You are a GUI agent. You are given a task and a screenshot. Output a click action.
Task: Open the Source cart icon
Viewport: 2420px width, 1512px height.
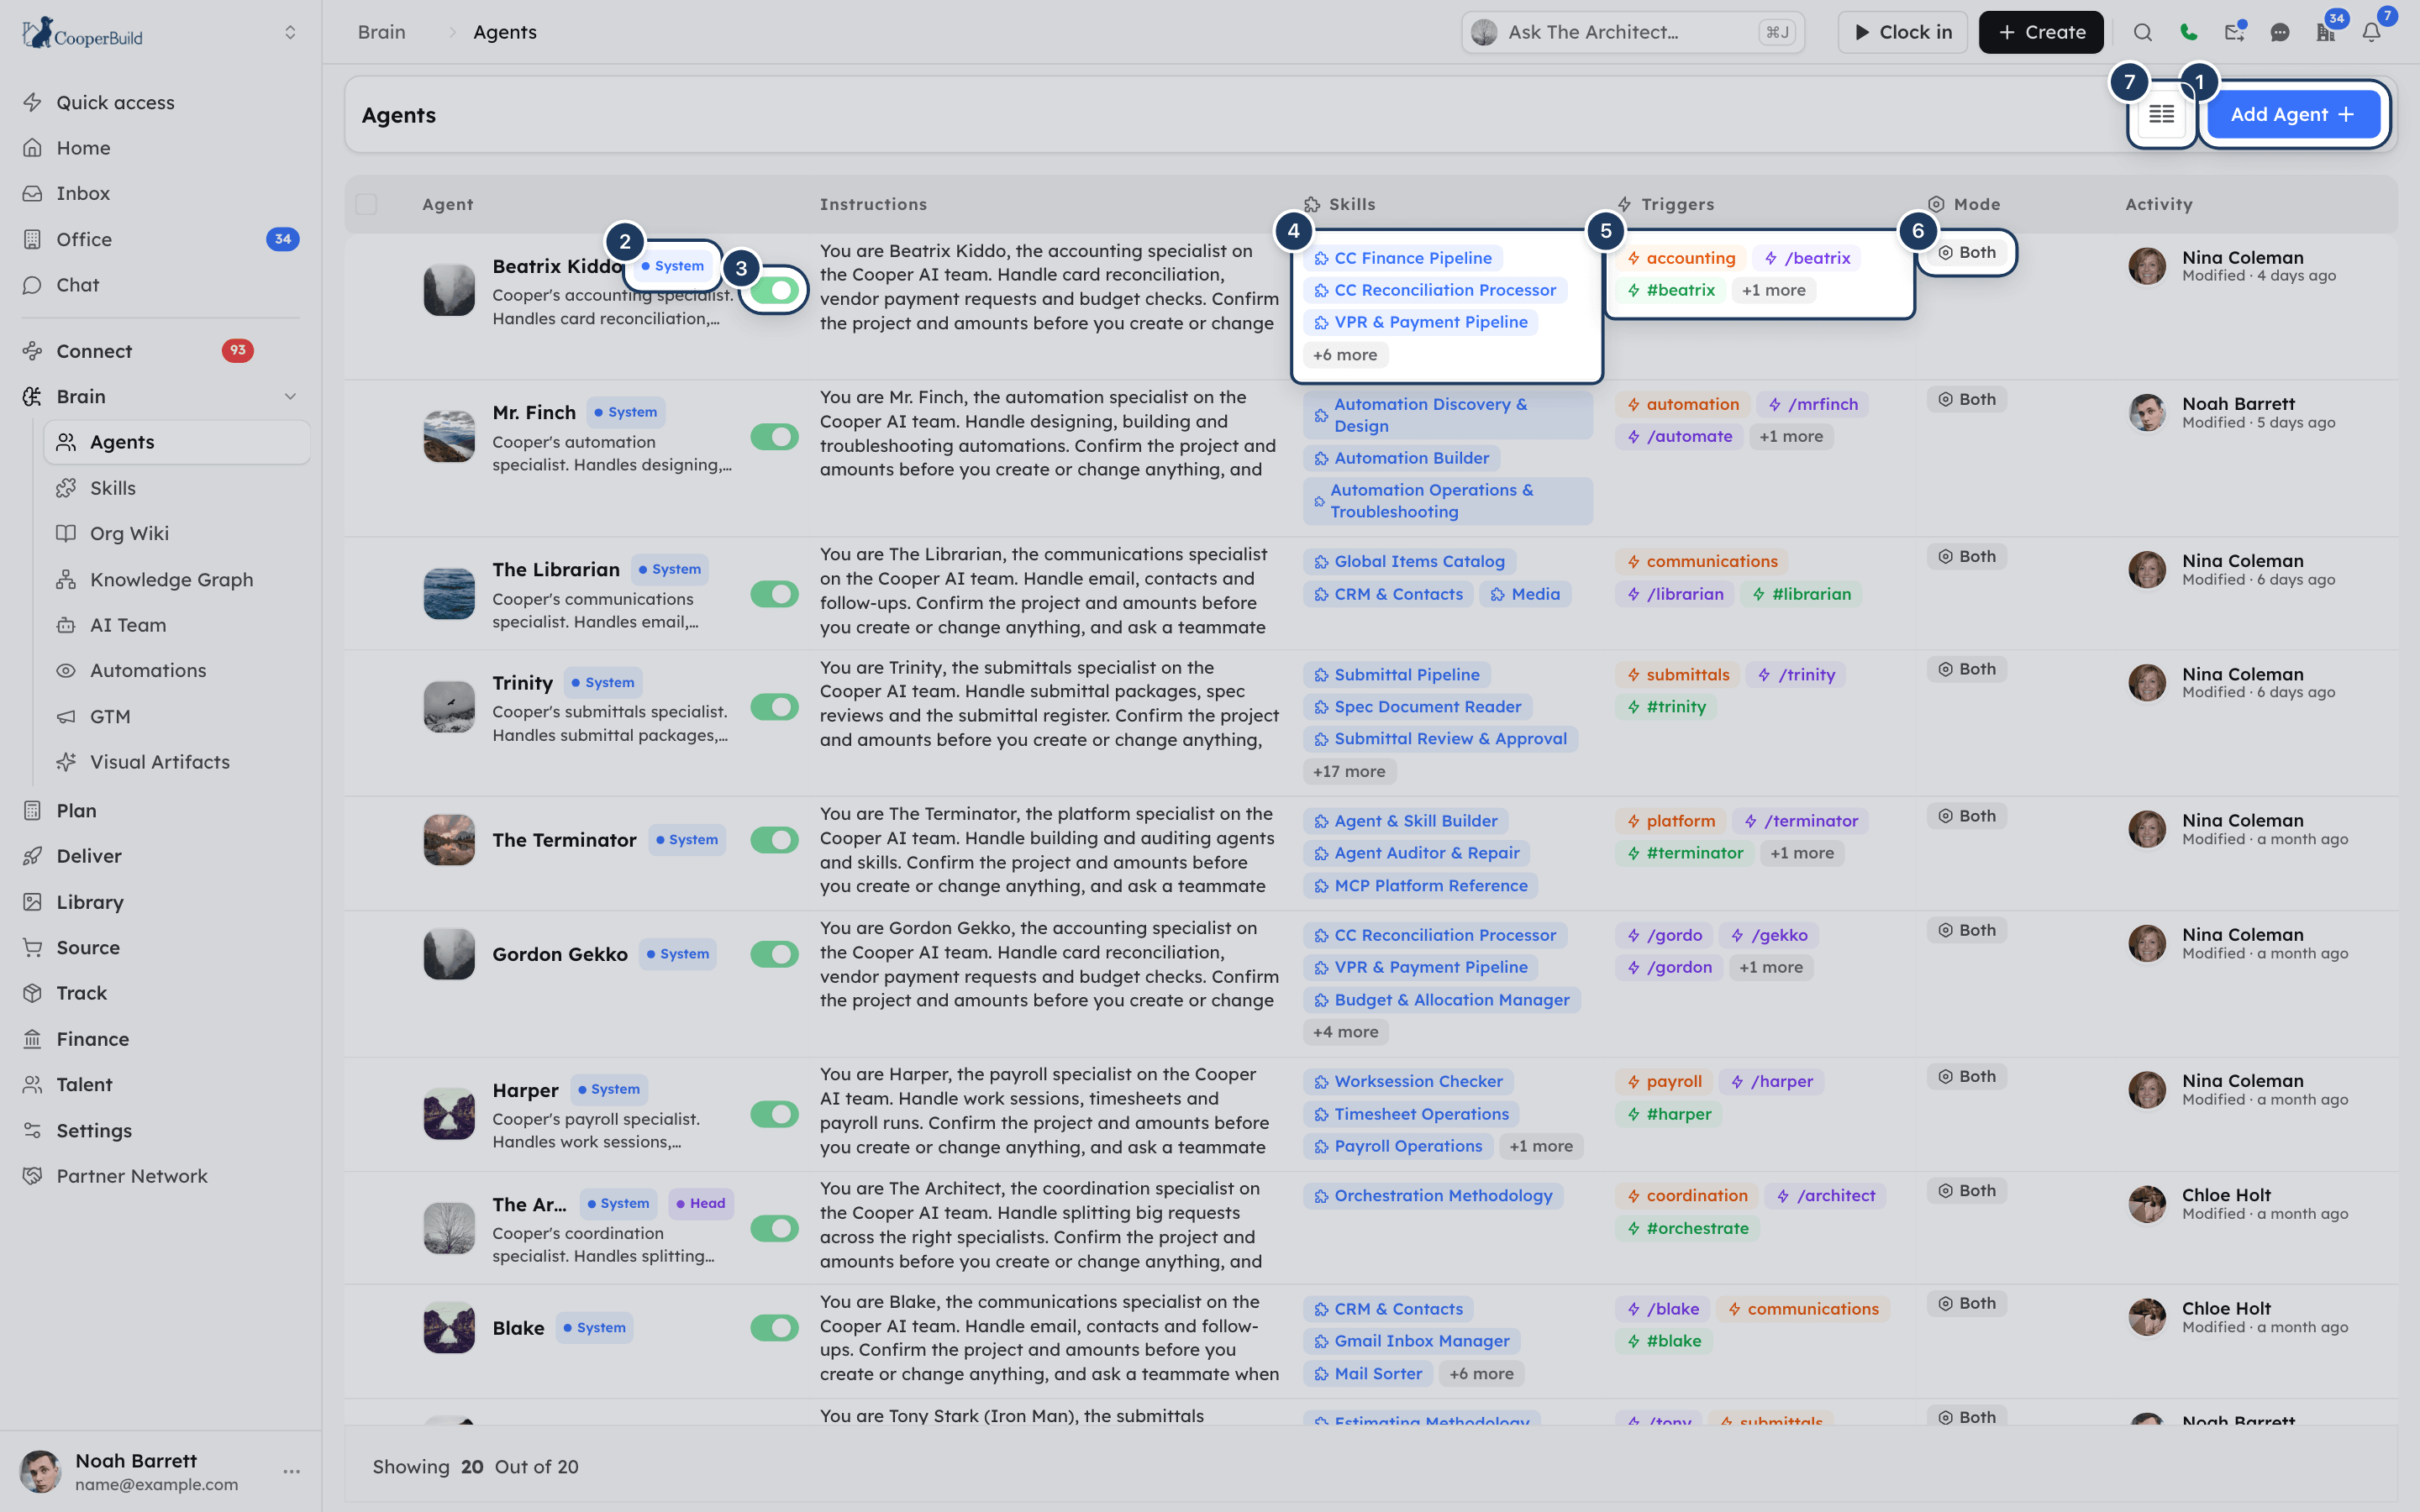[33, 947]
